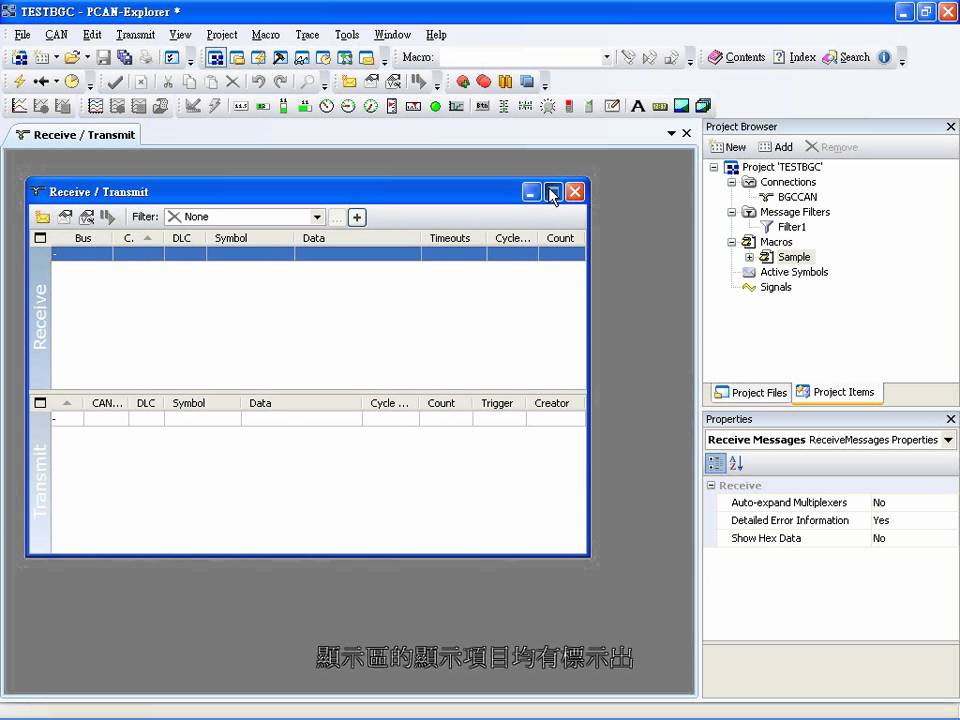The image size is (960, 720).
Task: Collapse the Connections tree node
Action: coord(732,182)
